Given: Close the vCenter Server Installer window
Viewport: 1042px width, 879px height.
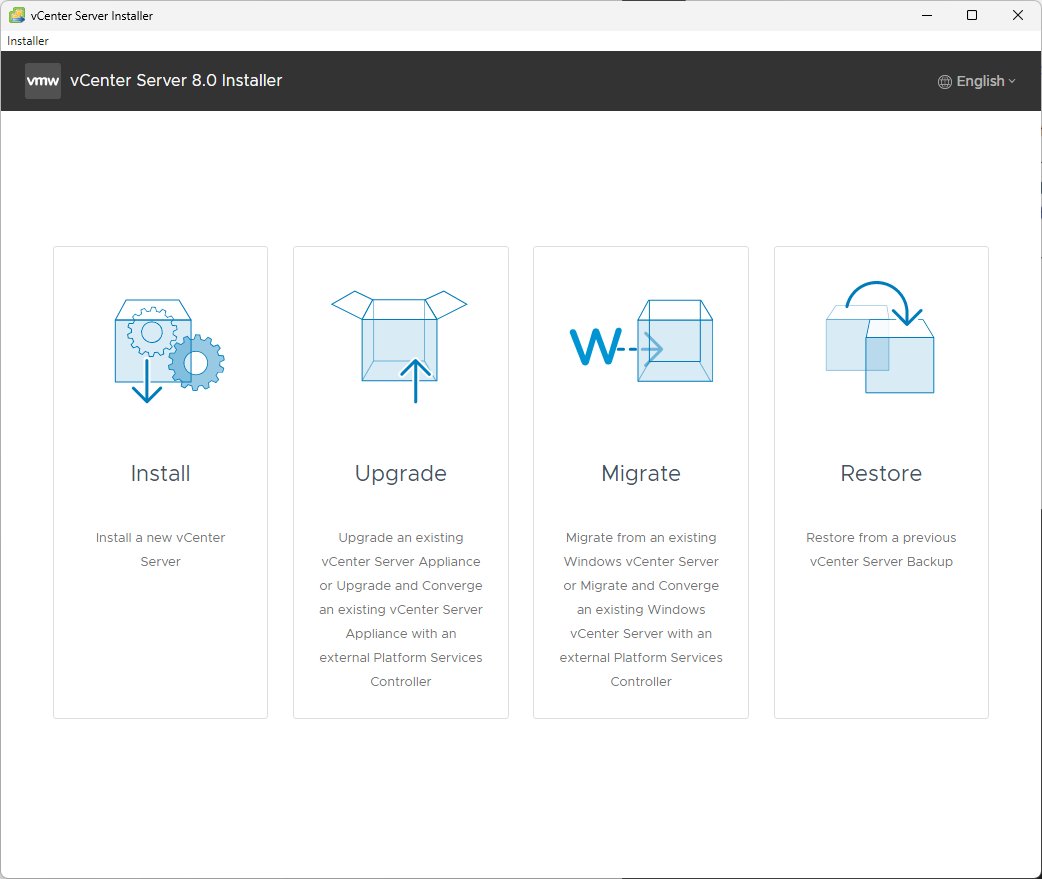Looking at the screenshot, I should click(1017, 15).
